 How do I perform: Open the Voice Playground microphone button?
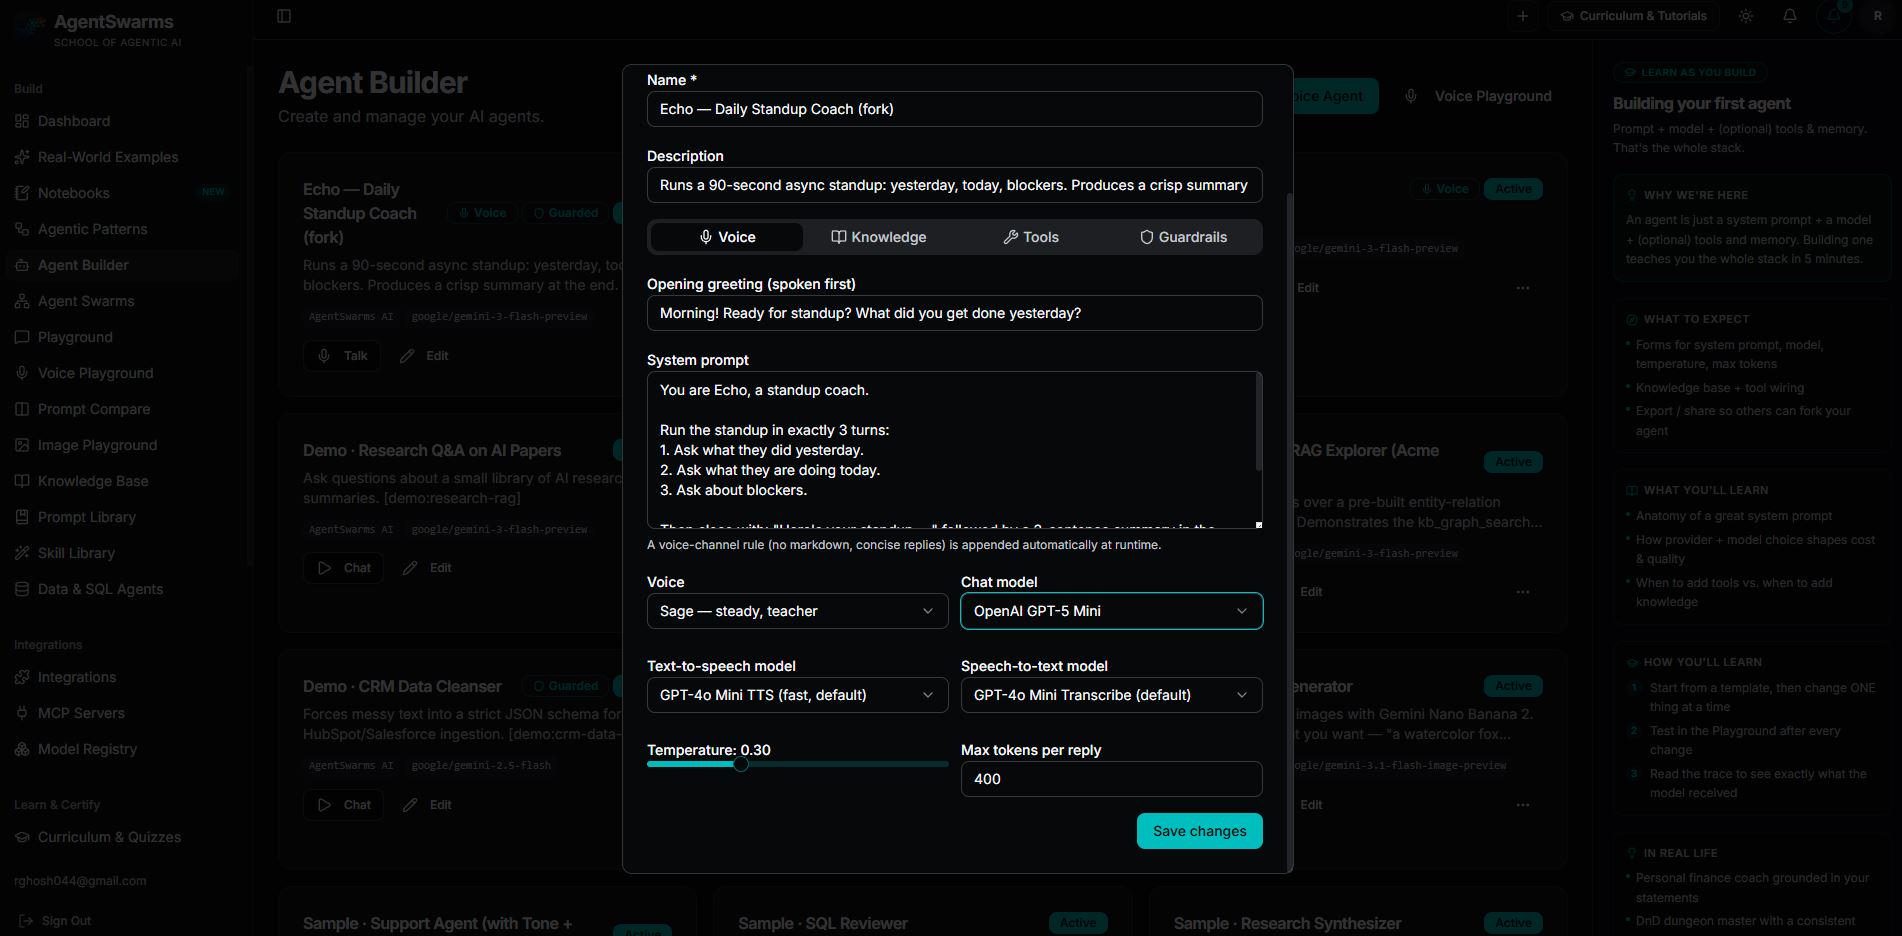(x=1481, y=96)
